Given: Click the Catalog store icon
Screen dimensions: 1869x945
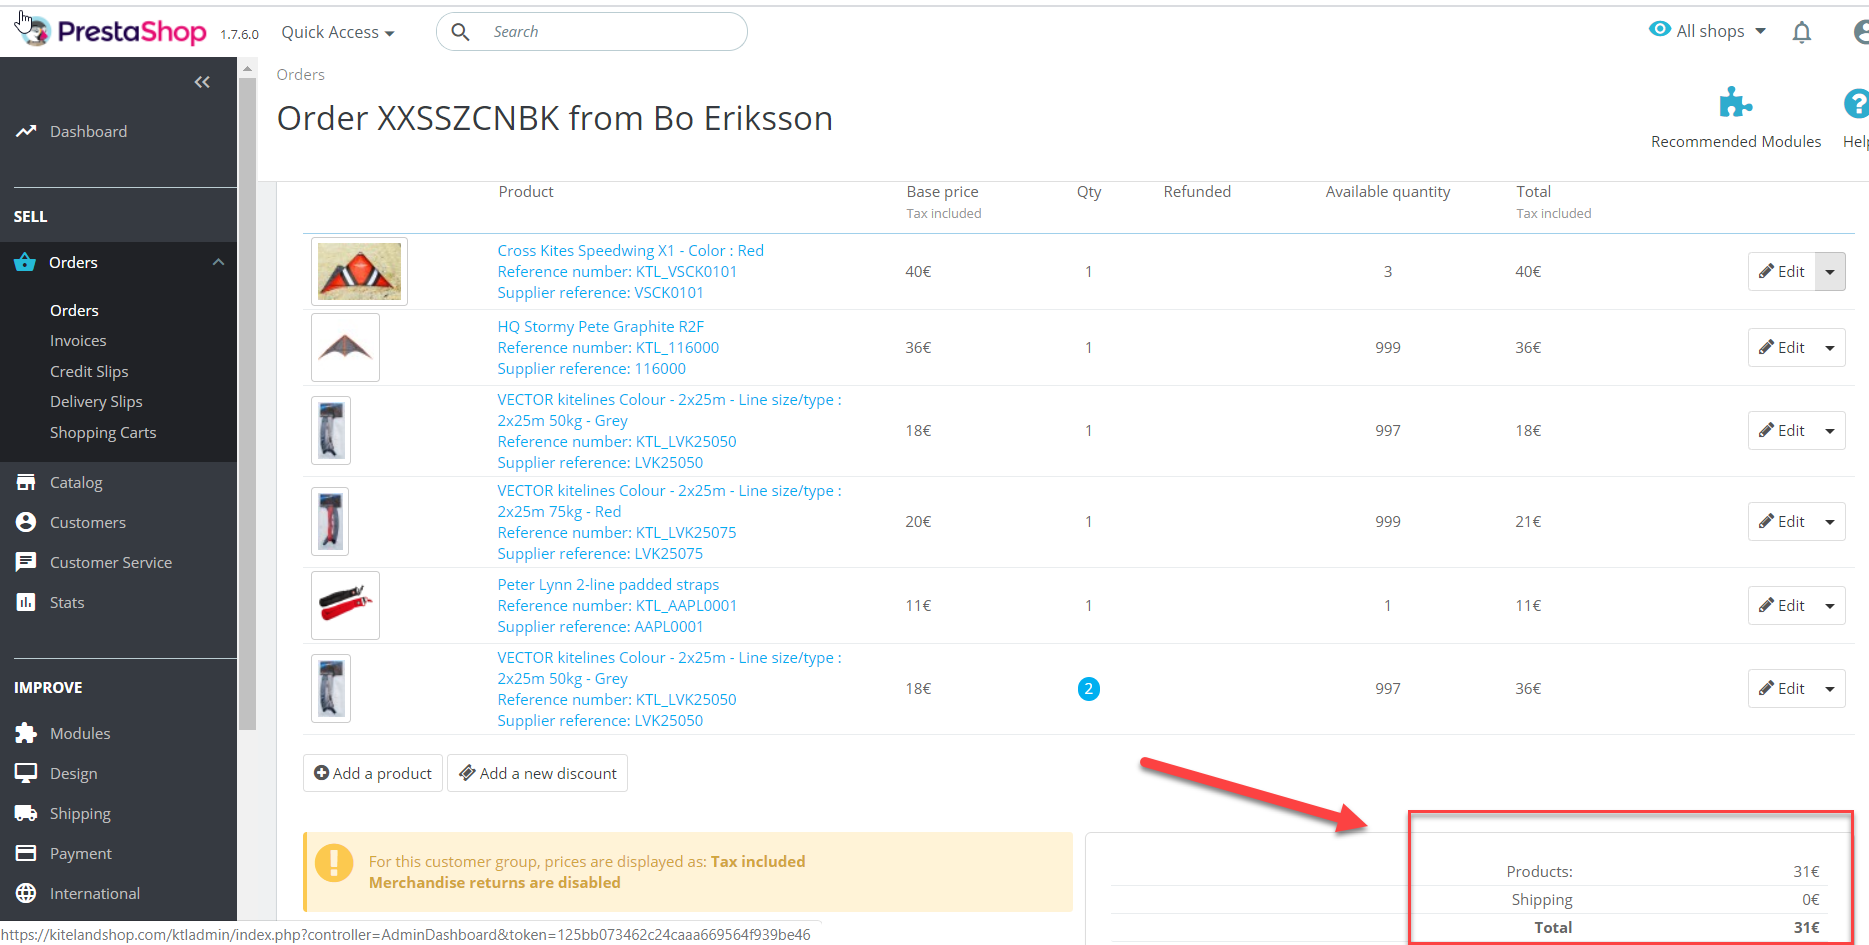Looking at the screenshot, I should pos(26,483).
